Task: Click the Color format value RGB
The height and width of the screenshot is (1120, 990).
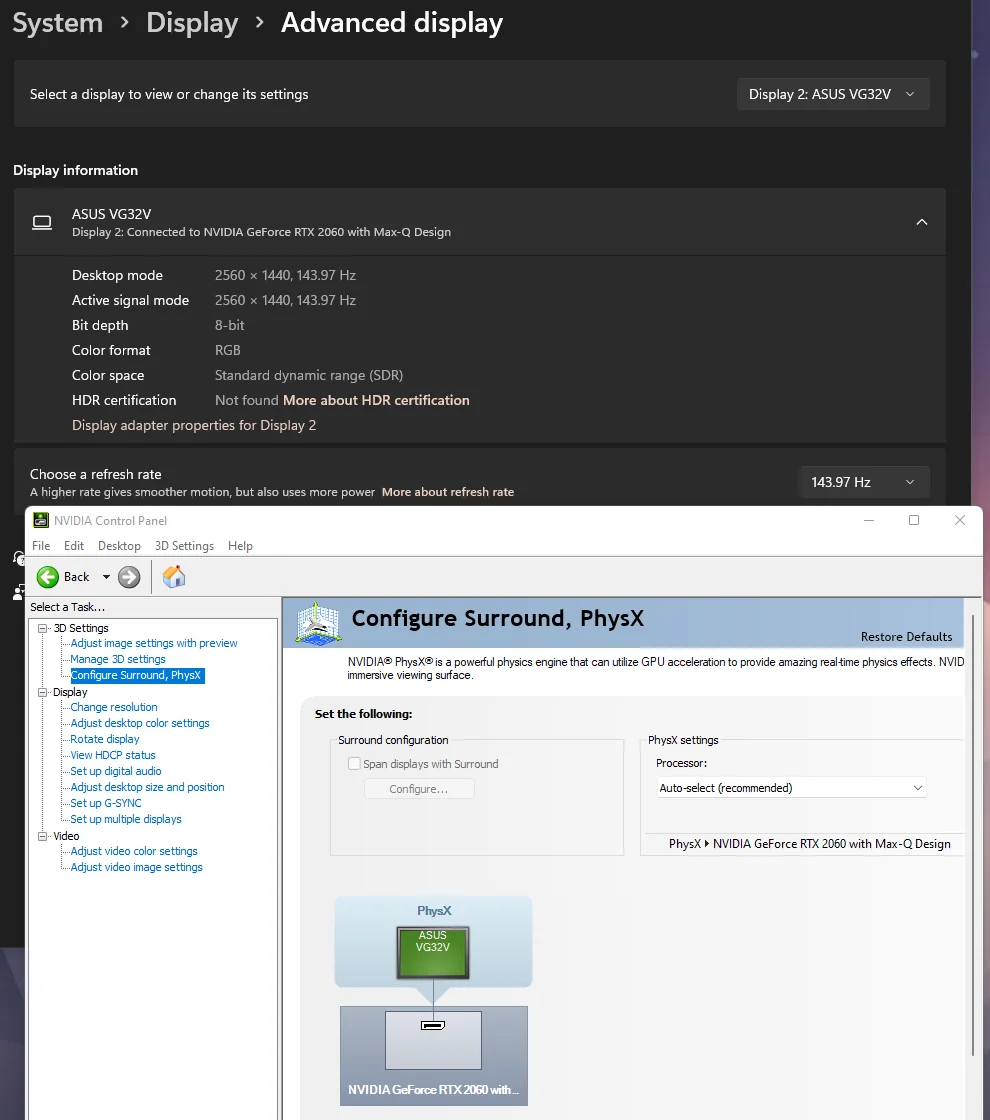Action: click(x=228, y=351)
